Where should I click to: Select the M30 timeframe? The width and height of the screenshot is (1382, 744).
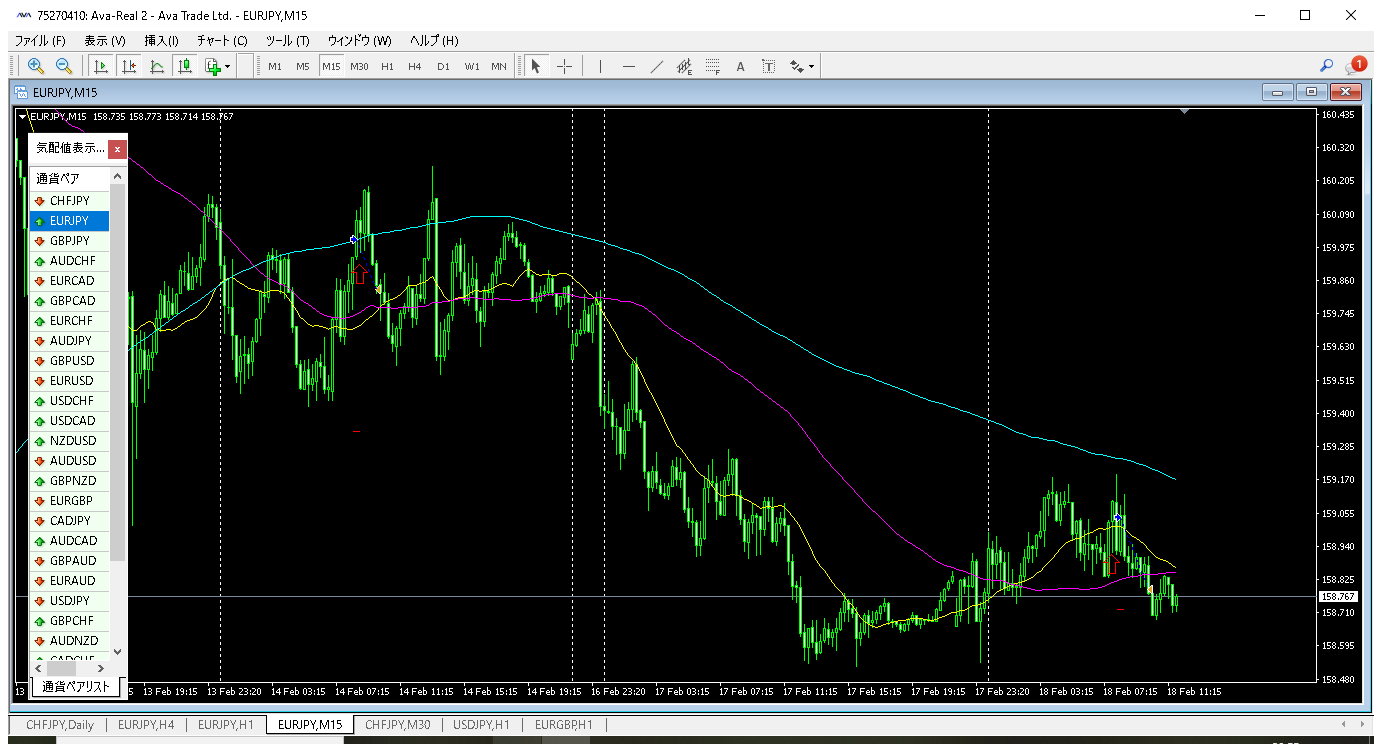pos(359,67)
